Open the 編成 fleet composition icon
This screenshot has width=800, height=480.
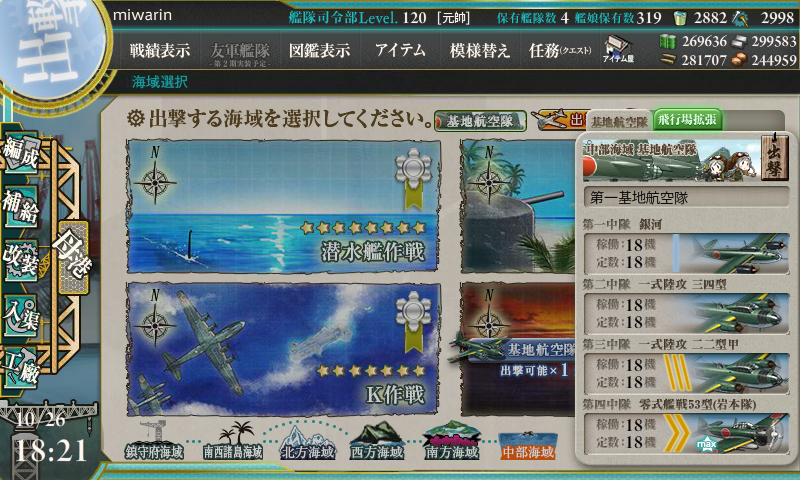[x=21, y=153]
